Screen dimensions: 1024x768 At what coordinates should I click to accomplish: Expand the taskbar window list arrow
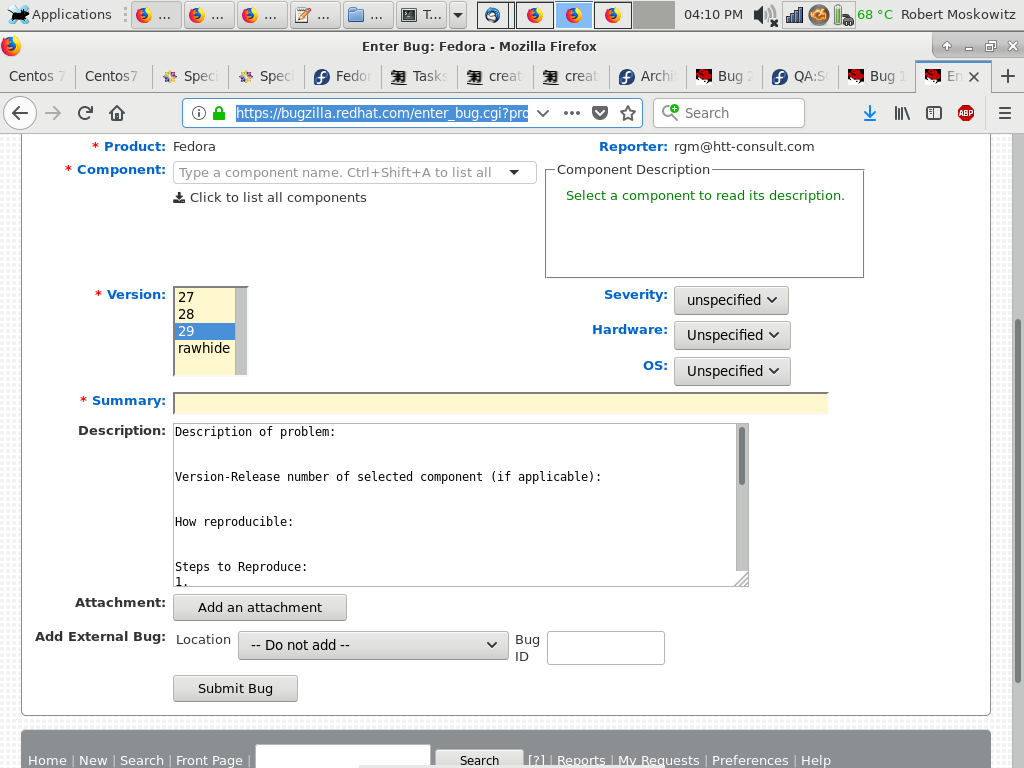click(x=458, y=14)
